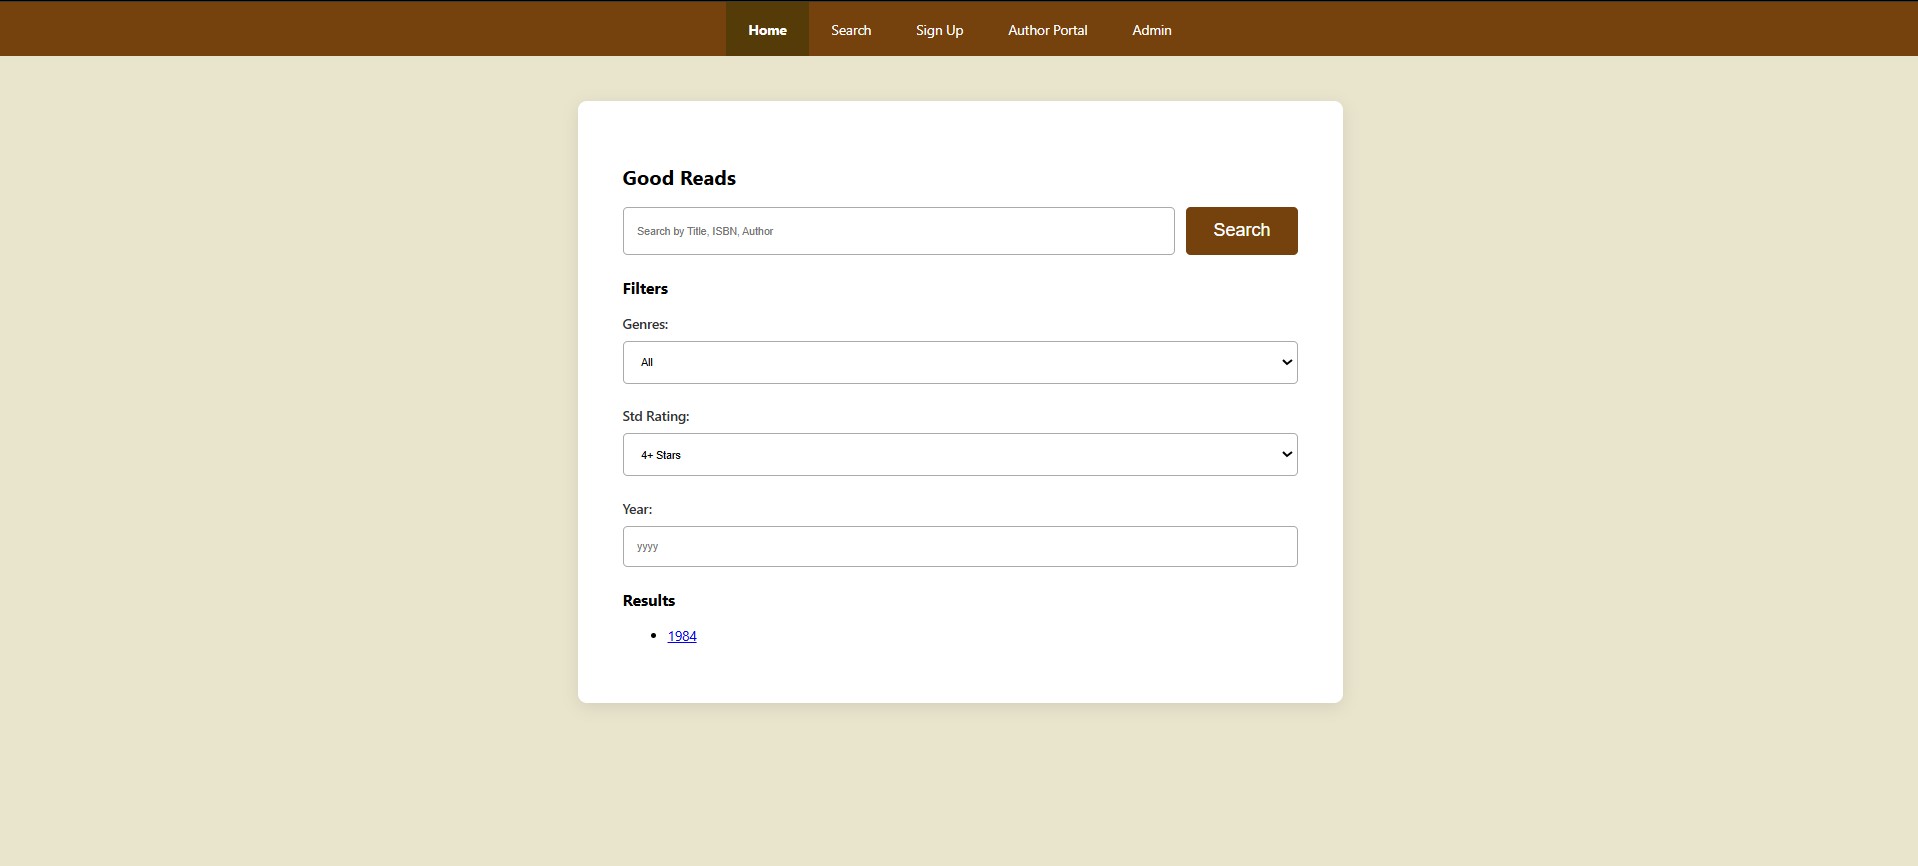This screenshot has width=1918, height=866.
Task: Open the Search page from the navbar
Action: point(851,30)
